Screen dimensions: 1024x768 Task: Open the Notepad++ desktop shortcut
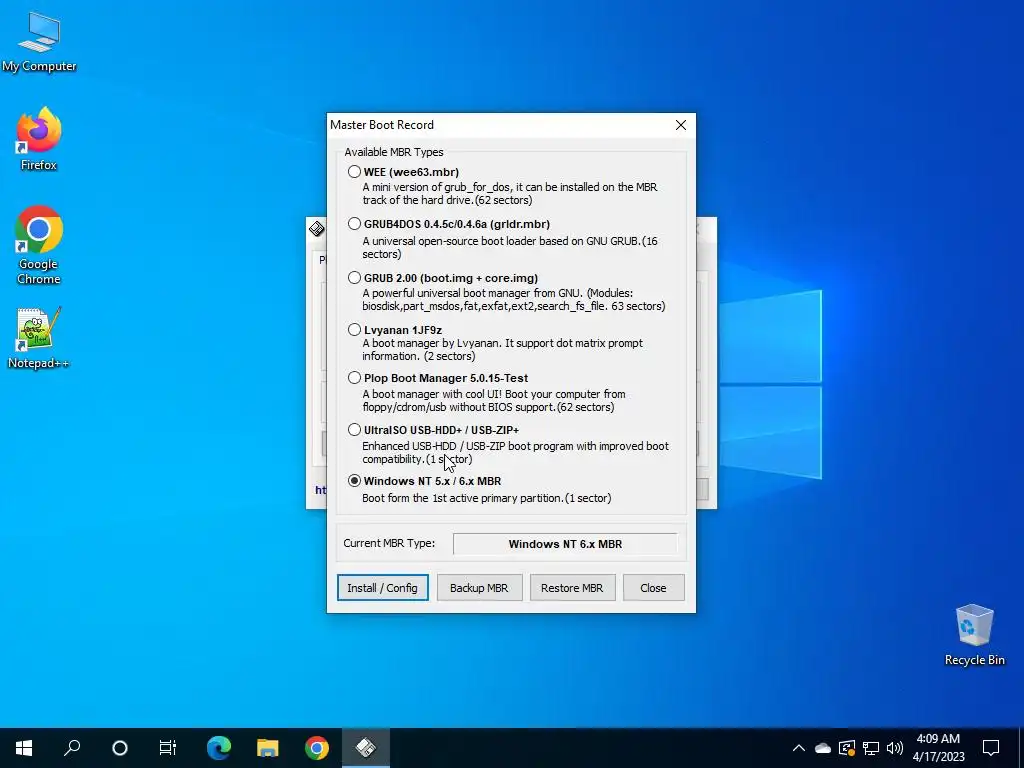39,338
